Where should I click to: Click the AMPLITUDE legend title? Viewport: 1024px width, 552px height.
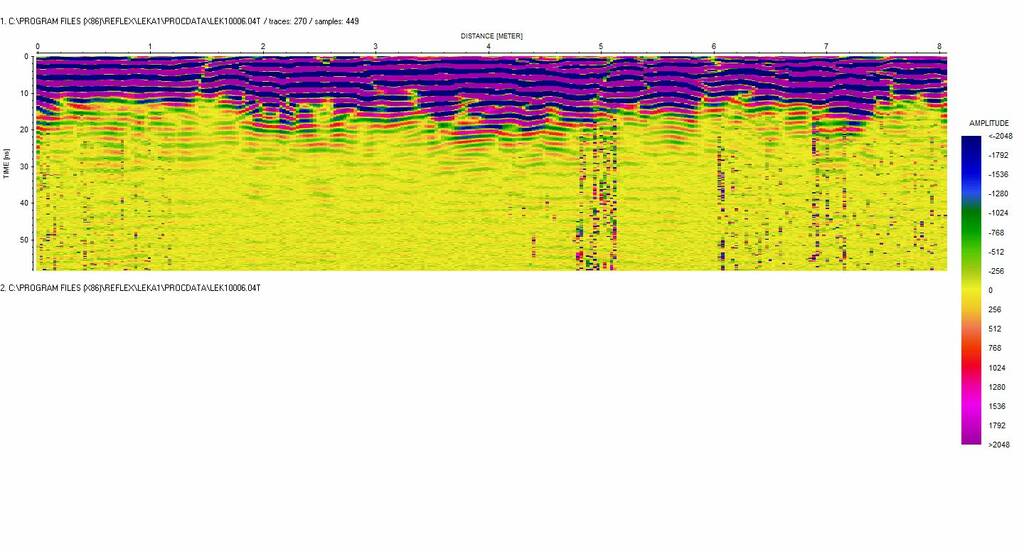988,123
